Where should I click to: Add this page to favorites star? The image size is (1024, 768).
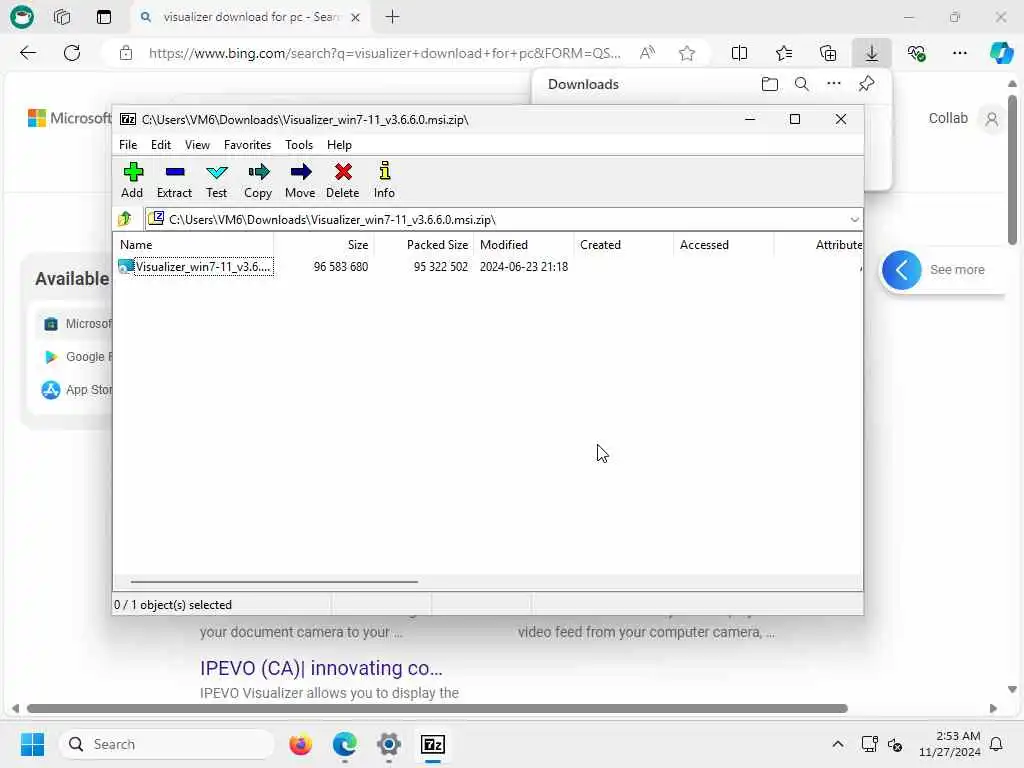[686, 53]
